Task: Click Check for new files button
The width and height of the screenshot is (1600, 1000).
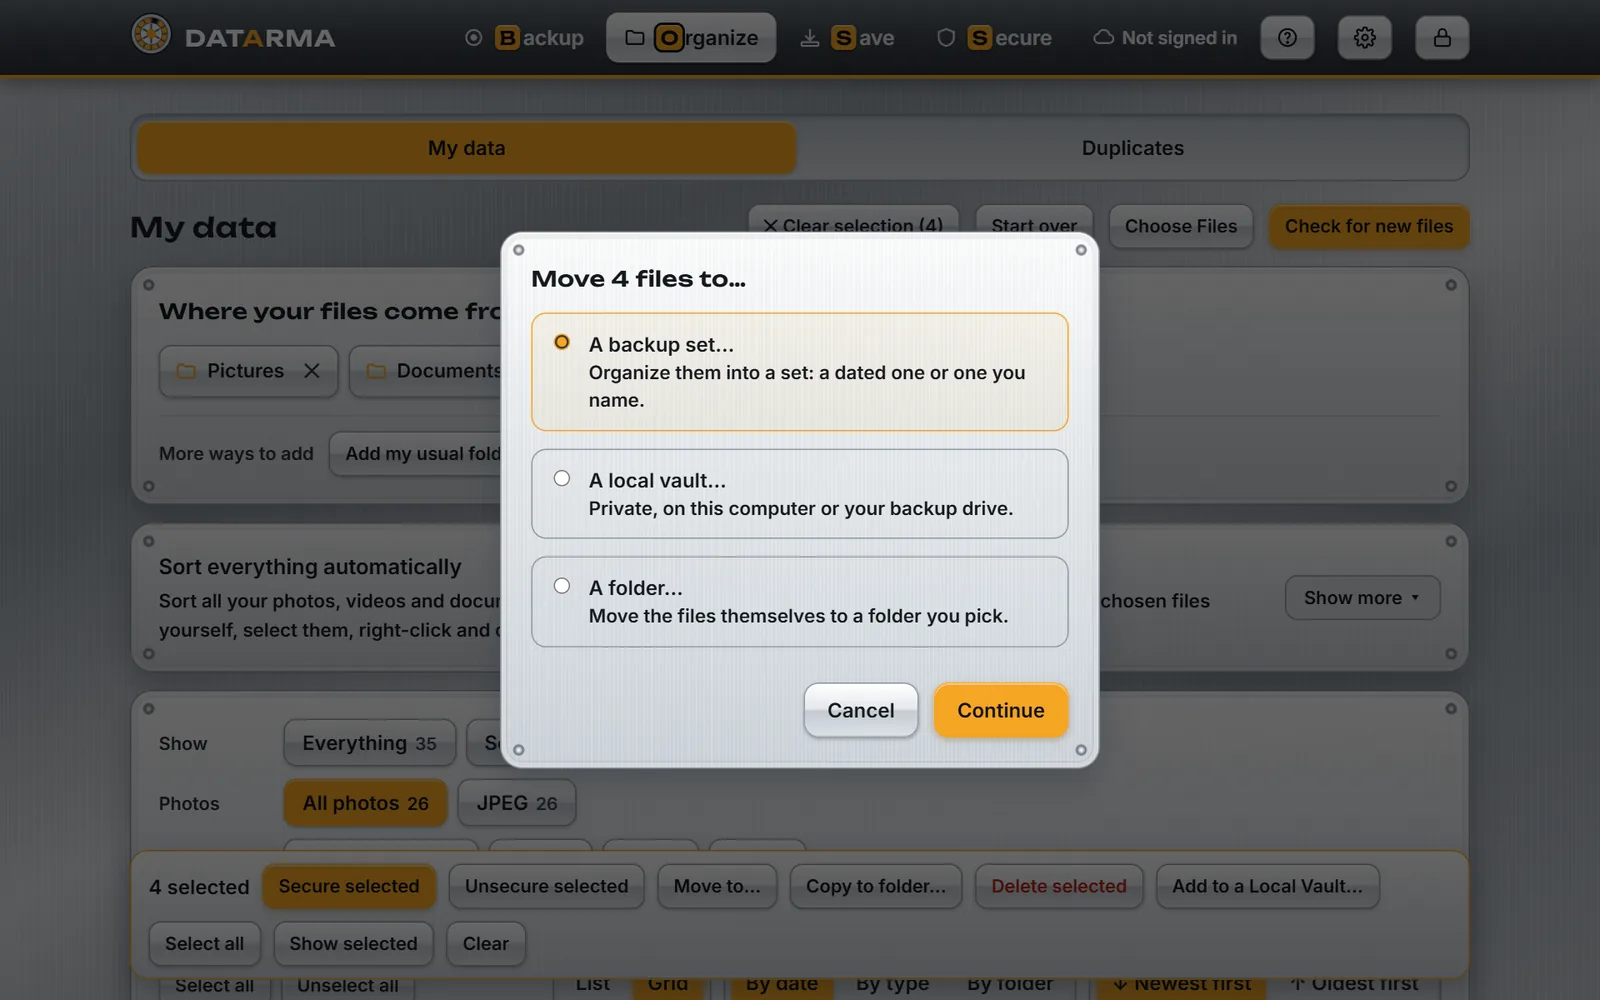Action: click(x=1369, y=226)
